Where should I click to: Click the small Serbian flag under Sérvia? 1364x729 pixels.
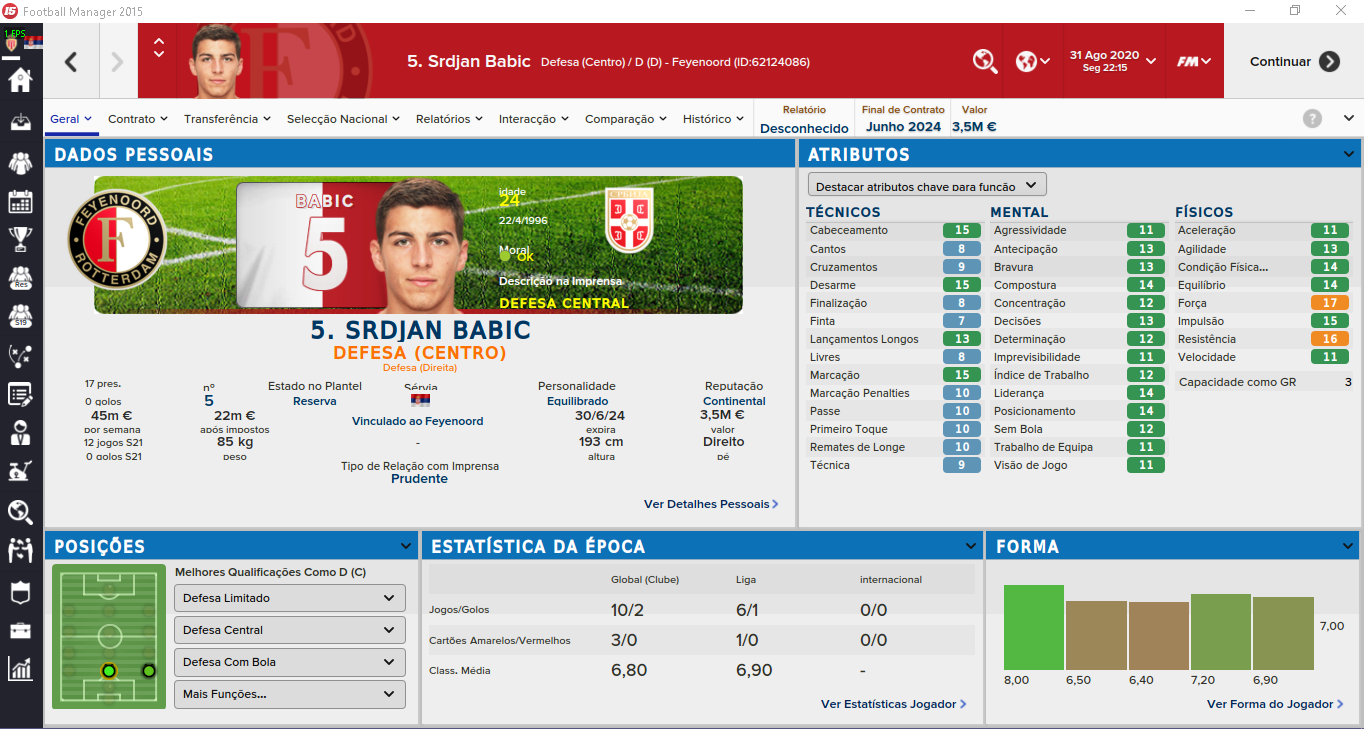tap(420, 400)
